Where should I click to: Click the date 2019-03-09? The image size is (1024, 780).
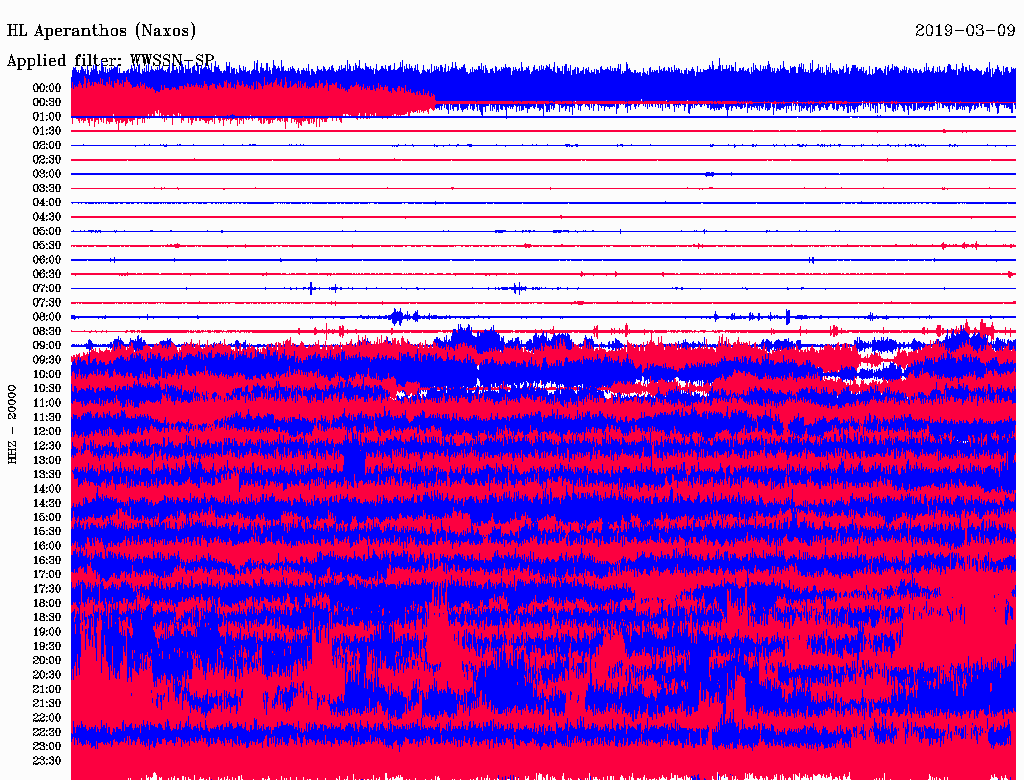965,31
